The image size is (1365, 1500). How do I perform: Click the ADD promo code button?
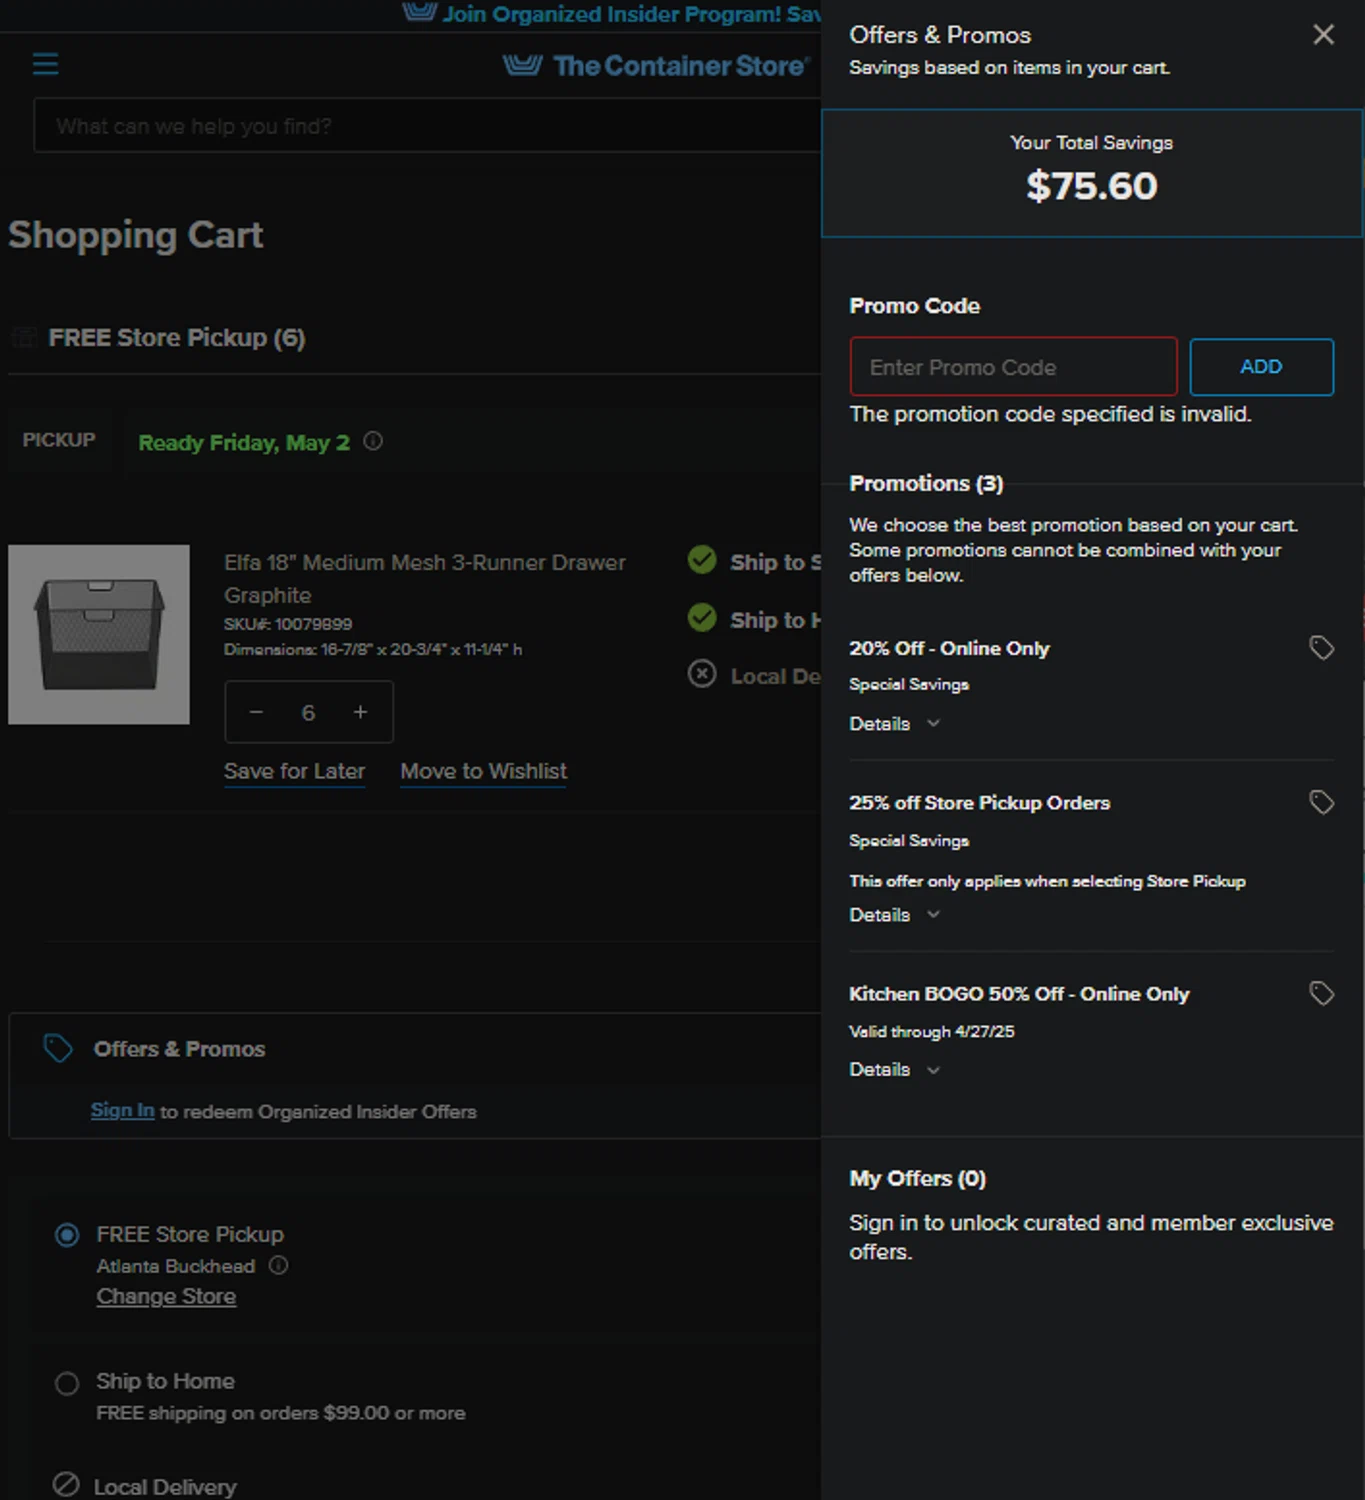click(1260, 367)
